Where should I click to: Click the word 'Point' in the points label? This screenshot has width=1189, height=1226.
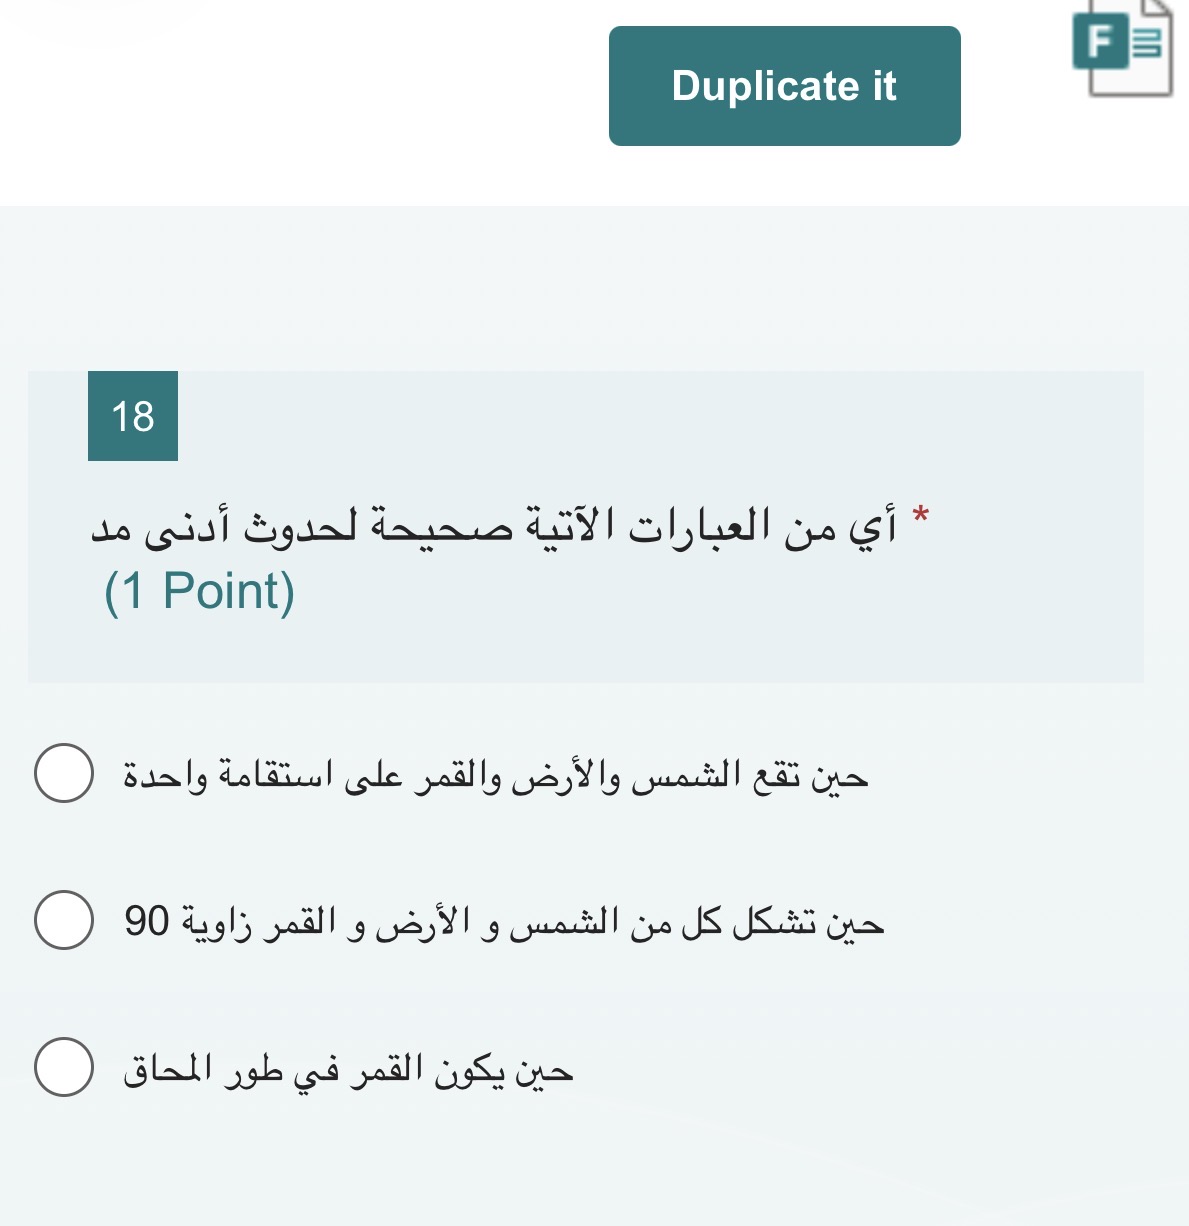click(x=222, y=591)
